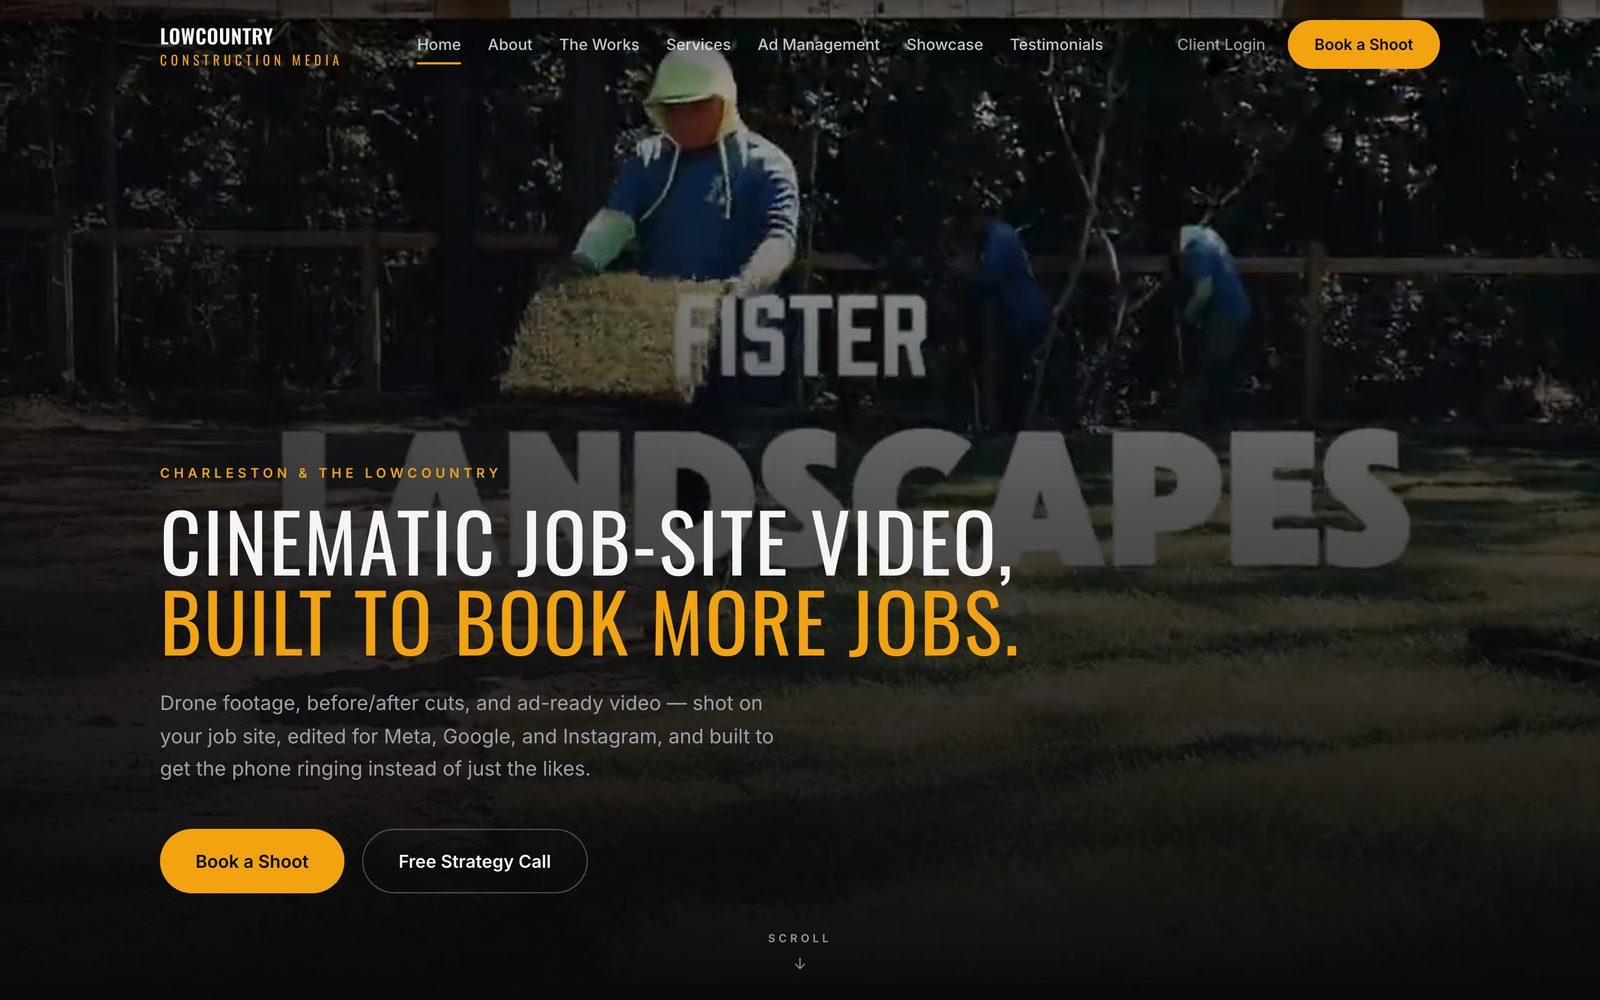The width and height of the screenshot is (1600, 1000).
Task: Click the 'Cinematic Job-Site Video,' headline
Action: click(x=587, y=544)
